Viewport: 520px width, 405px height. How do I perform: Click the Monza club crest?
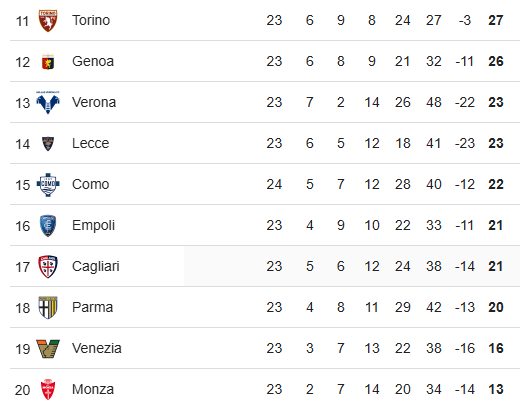tap(48, 389)
